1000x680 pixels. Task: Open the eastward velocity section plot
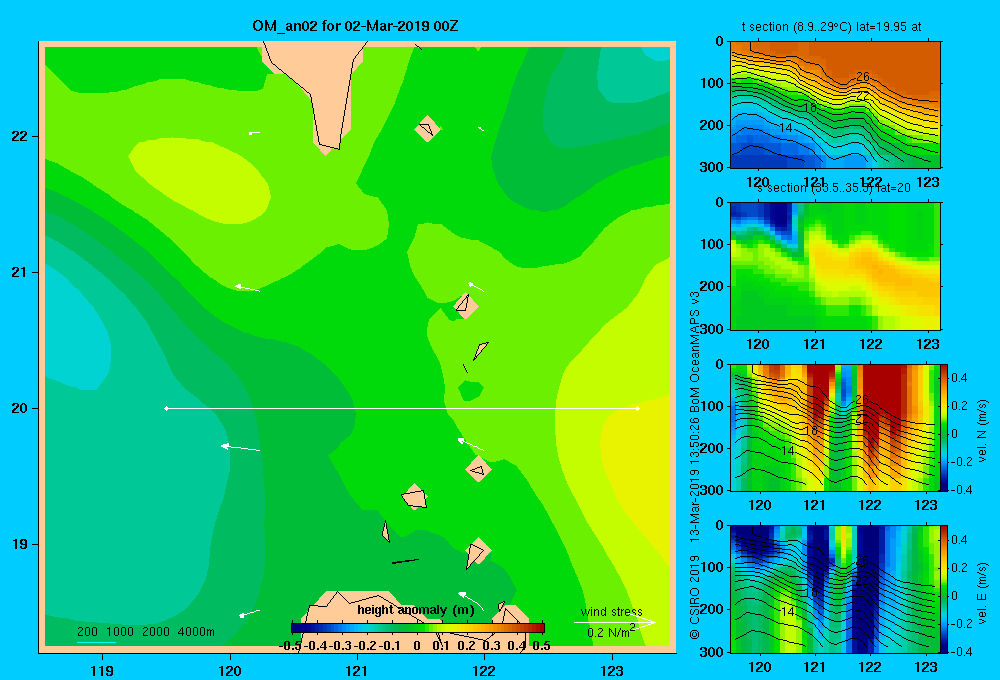835,589
